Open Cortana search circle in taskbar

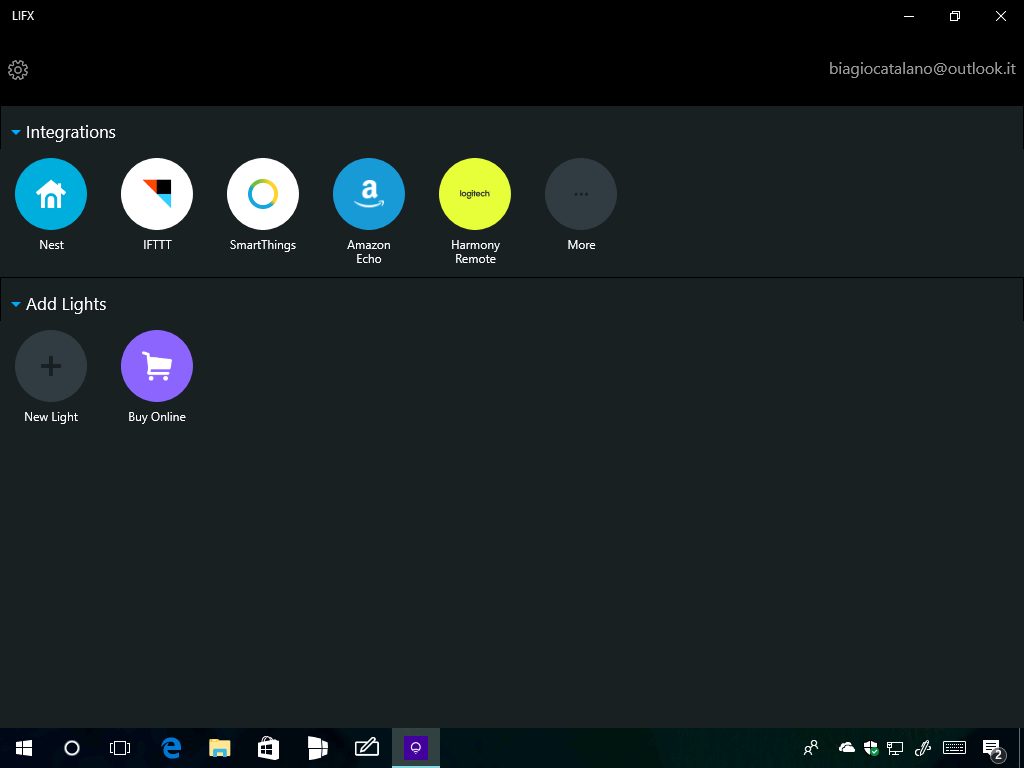point(72,748)
